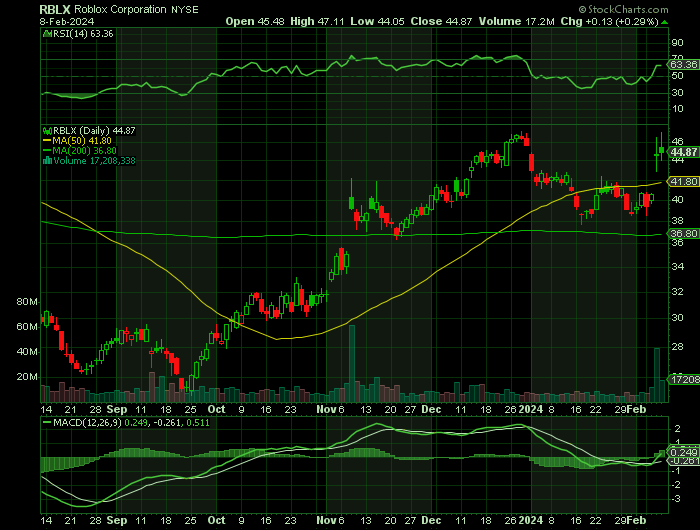Click the 32 price axis label
The image size is (700, 530).
tap(677, 292)
